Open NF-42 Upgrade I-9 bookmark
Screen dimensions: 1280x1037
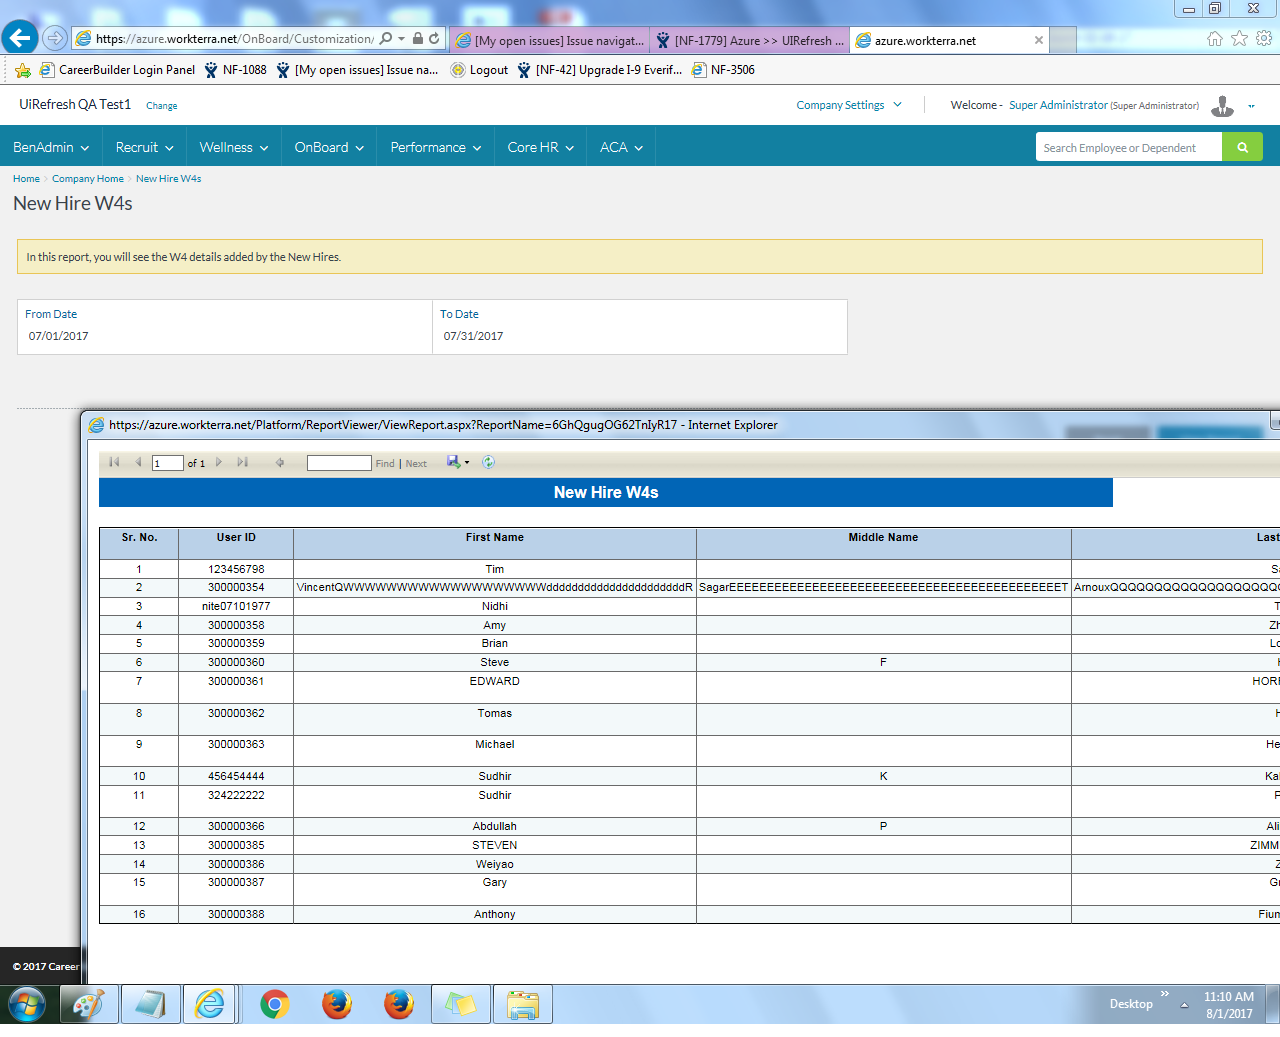coord(599,70)
